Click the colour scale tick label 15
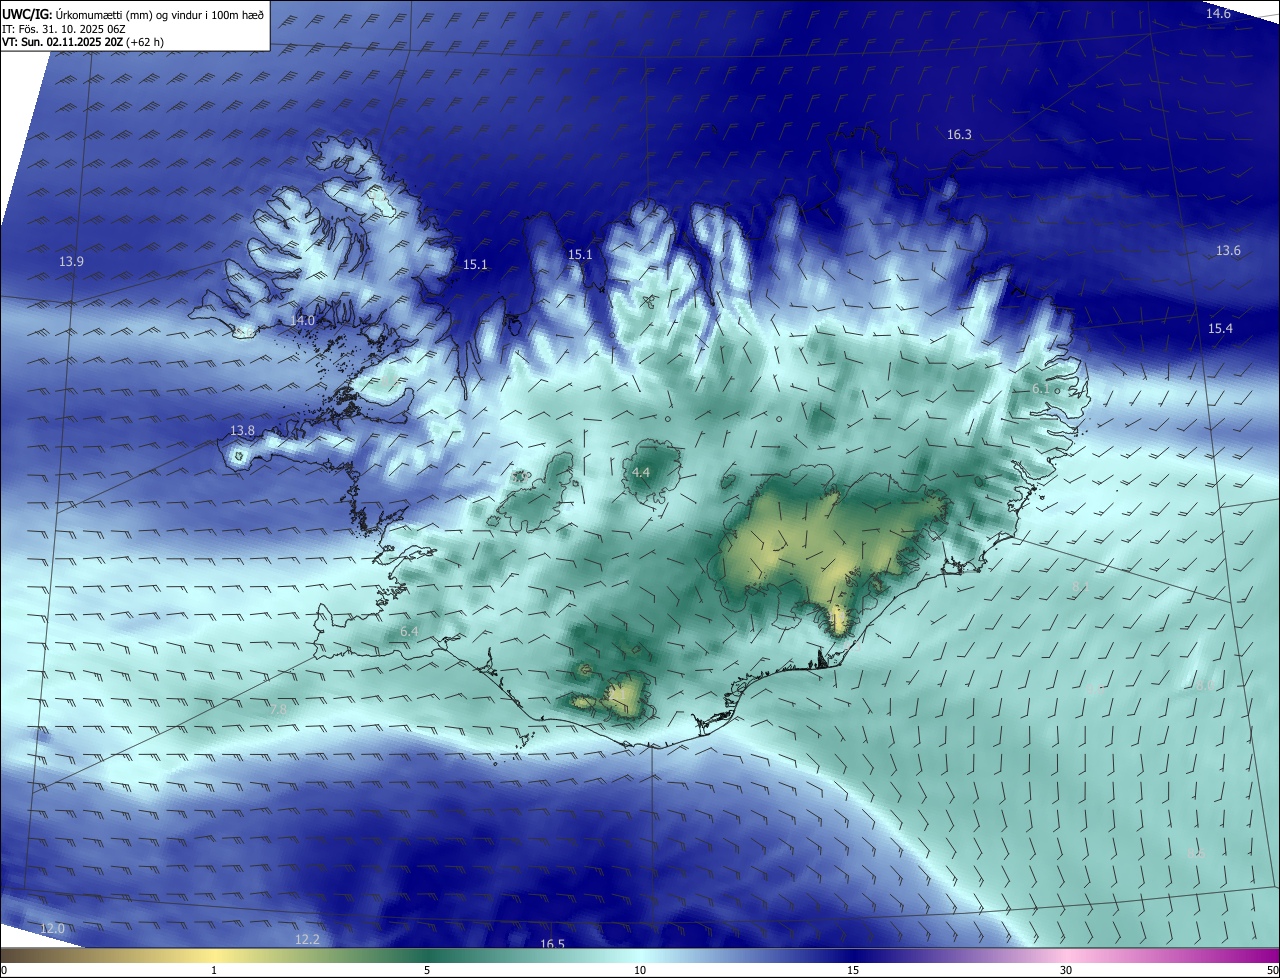Image resolution: width=1280 pixels, height=978 pixels. click(x=853, y=971)
